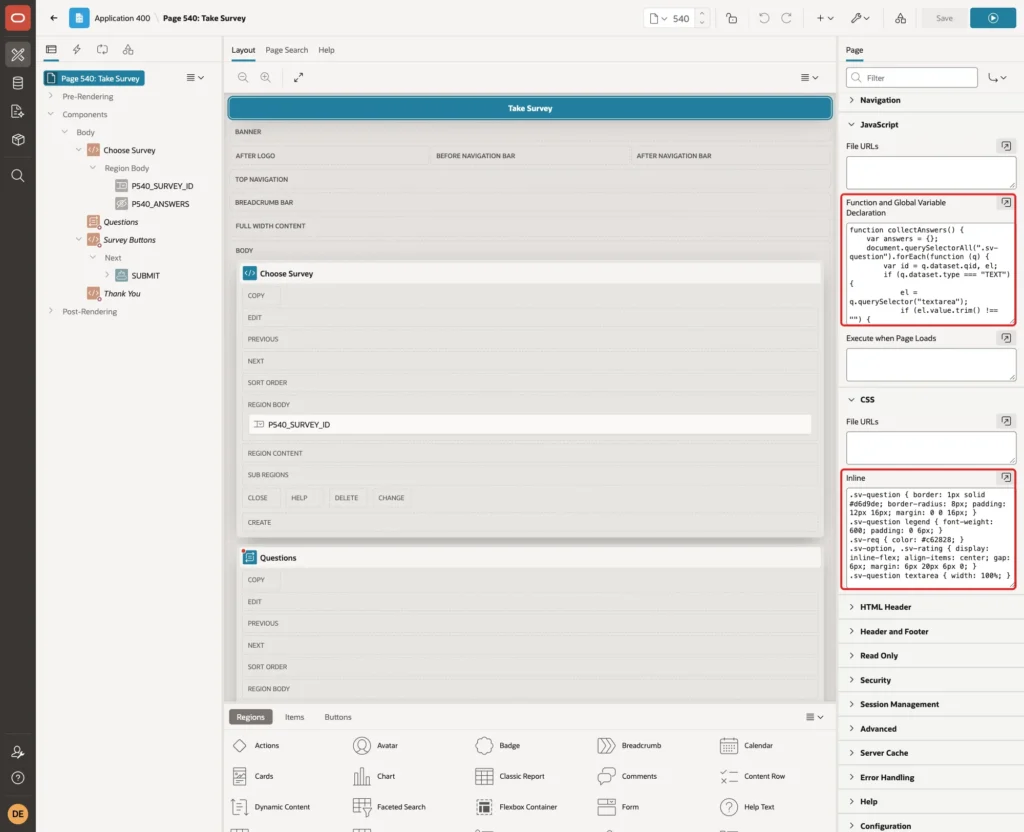Open the help question mark icon

point(18,778)
